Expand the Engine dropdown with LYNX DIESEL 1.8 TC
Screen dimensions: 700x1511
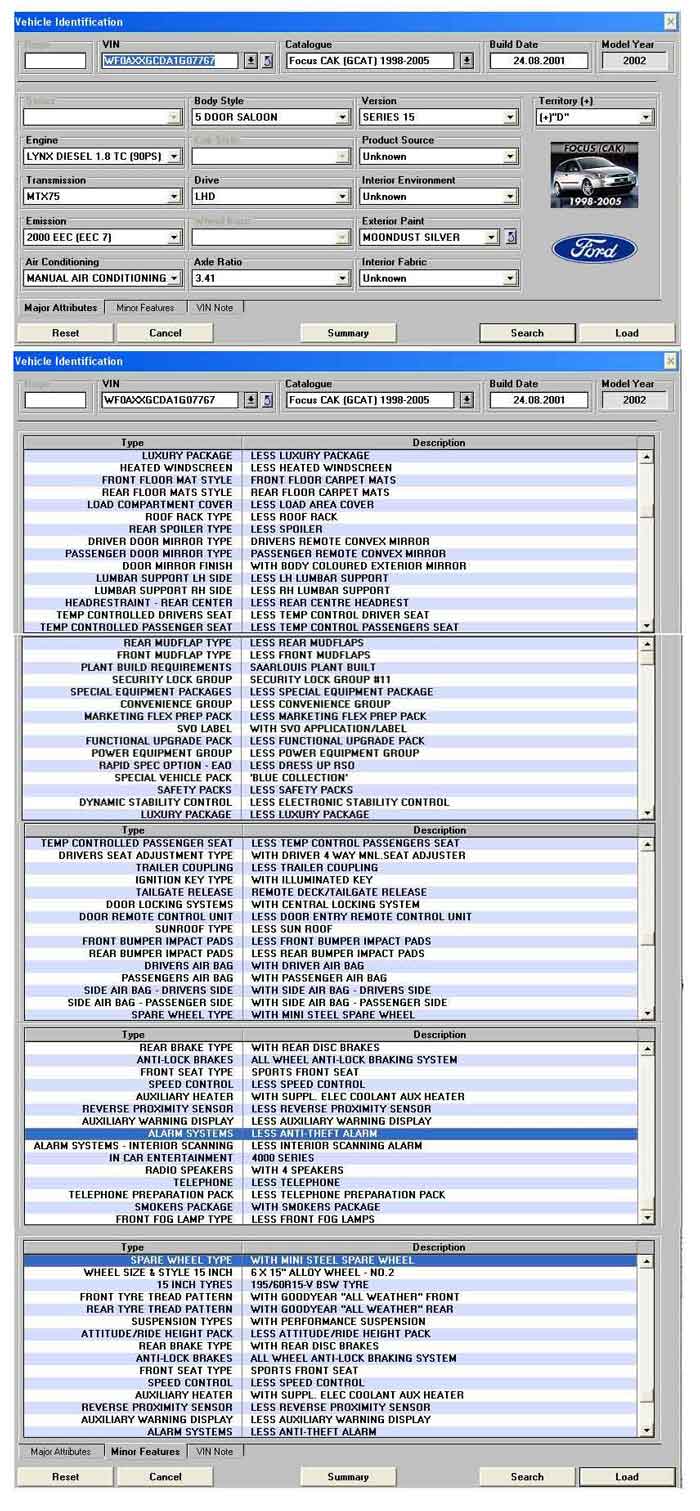click(175, 157)
